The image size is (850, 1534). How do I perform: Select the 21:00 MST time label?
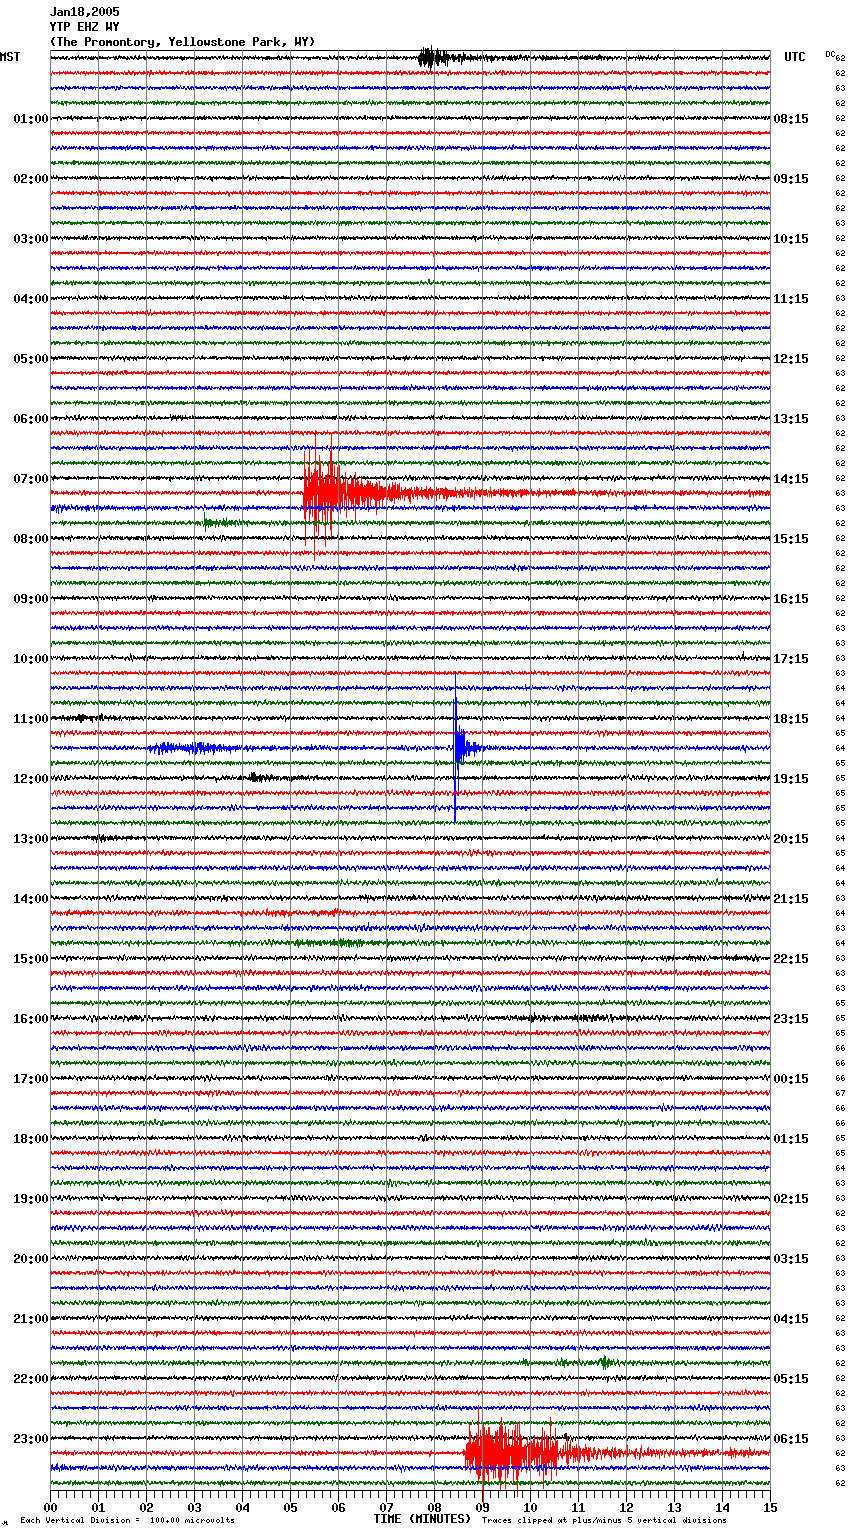(x=31, y=1319)
